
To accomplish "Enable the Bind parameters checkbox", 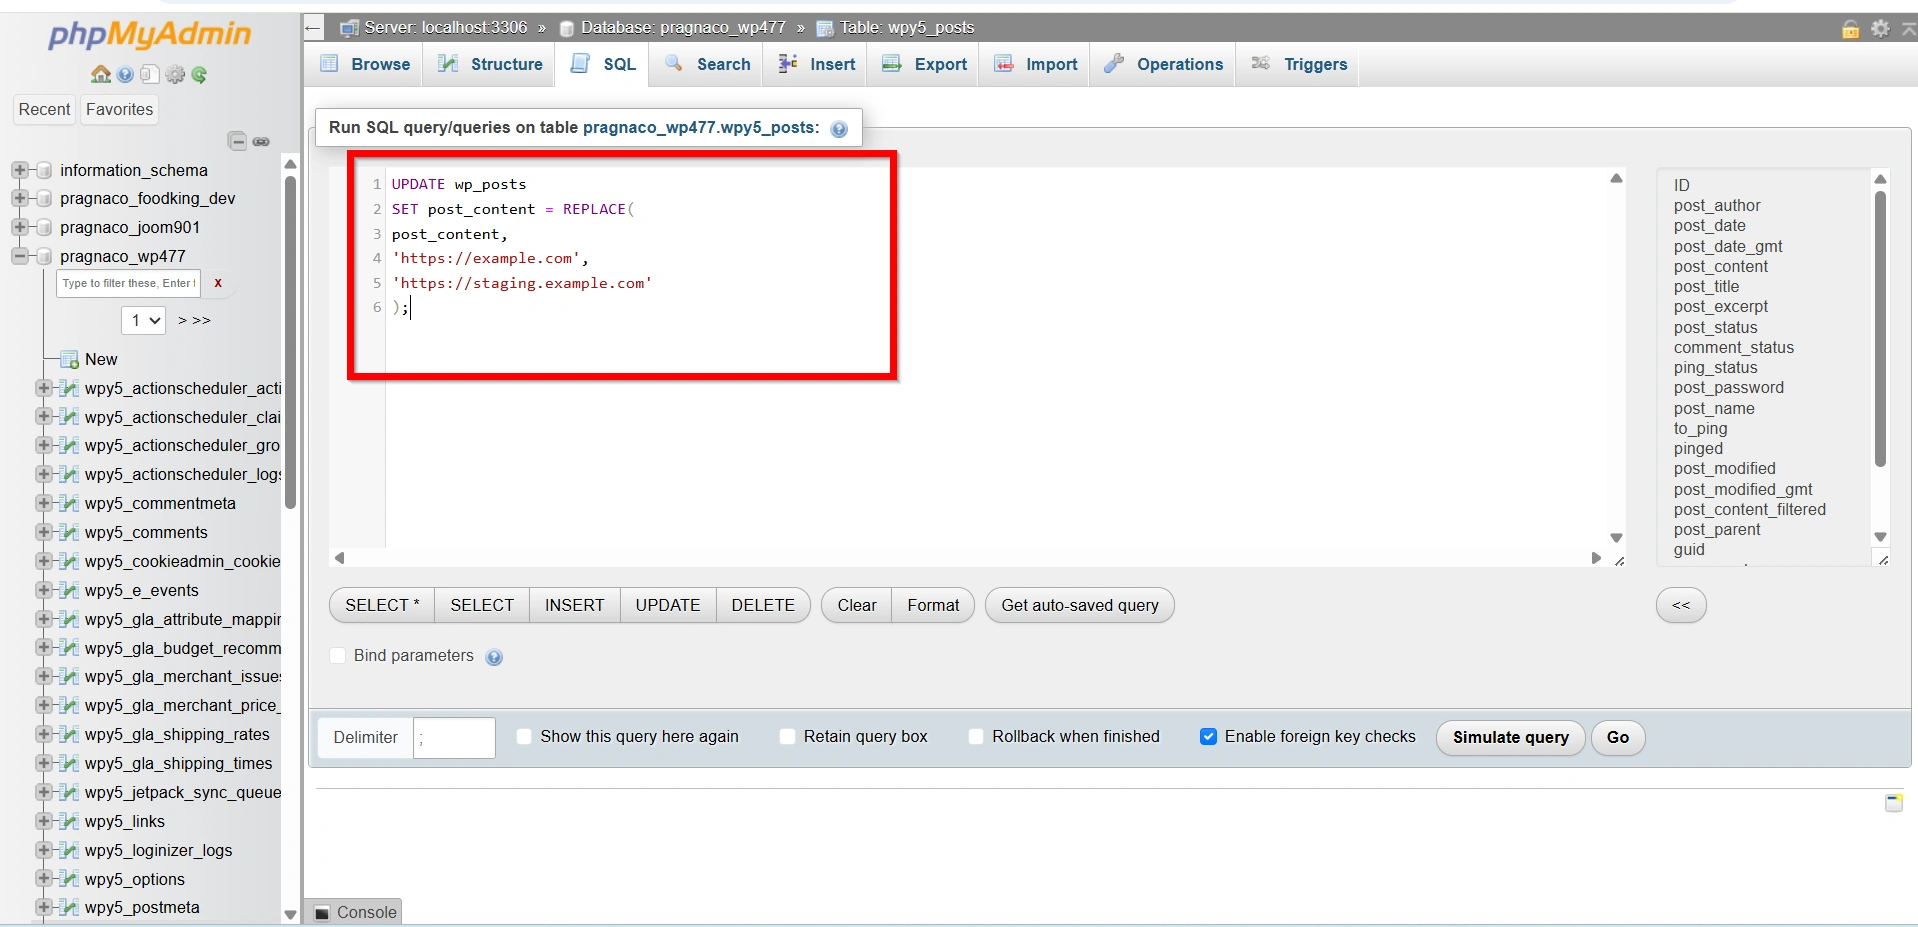I will tap(338, 656).
